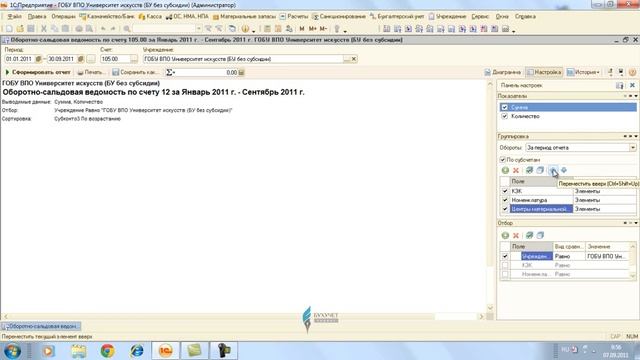Open the Материальные запасы menu
This screenshot has height=360, width=640.
coord(244,17)
